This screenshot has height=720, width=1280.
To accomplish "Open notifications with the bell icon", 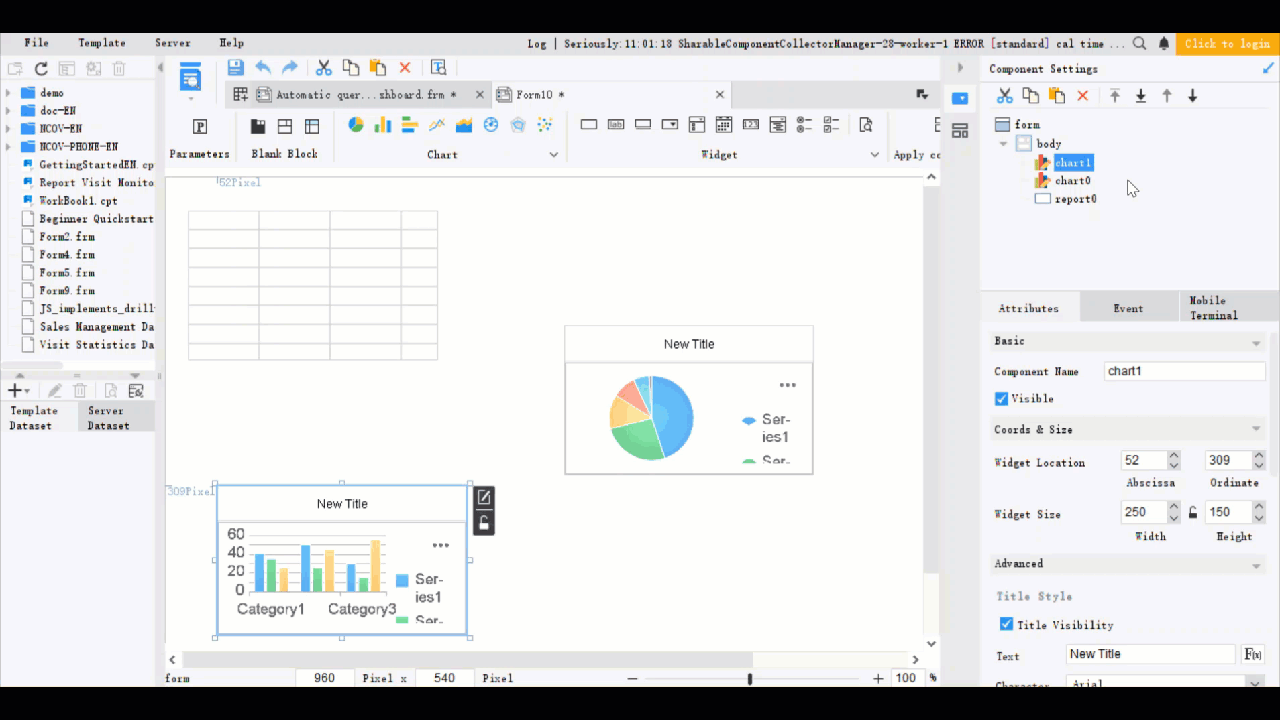I will (x=1164, y=44).
